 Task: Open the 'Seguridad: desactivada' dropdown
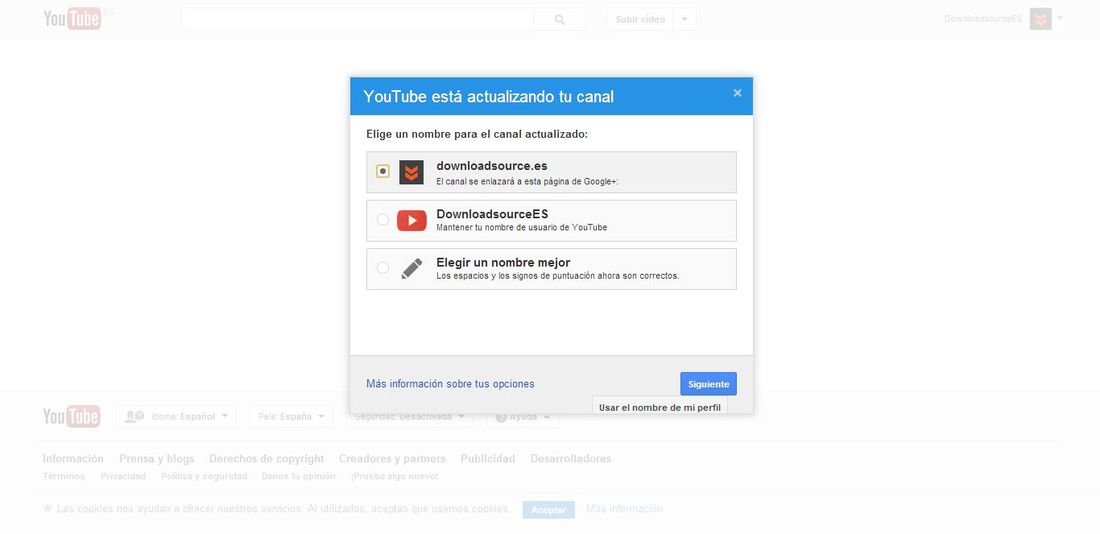pyautogui.click(x=410, y=416)
